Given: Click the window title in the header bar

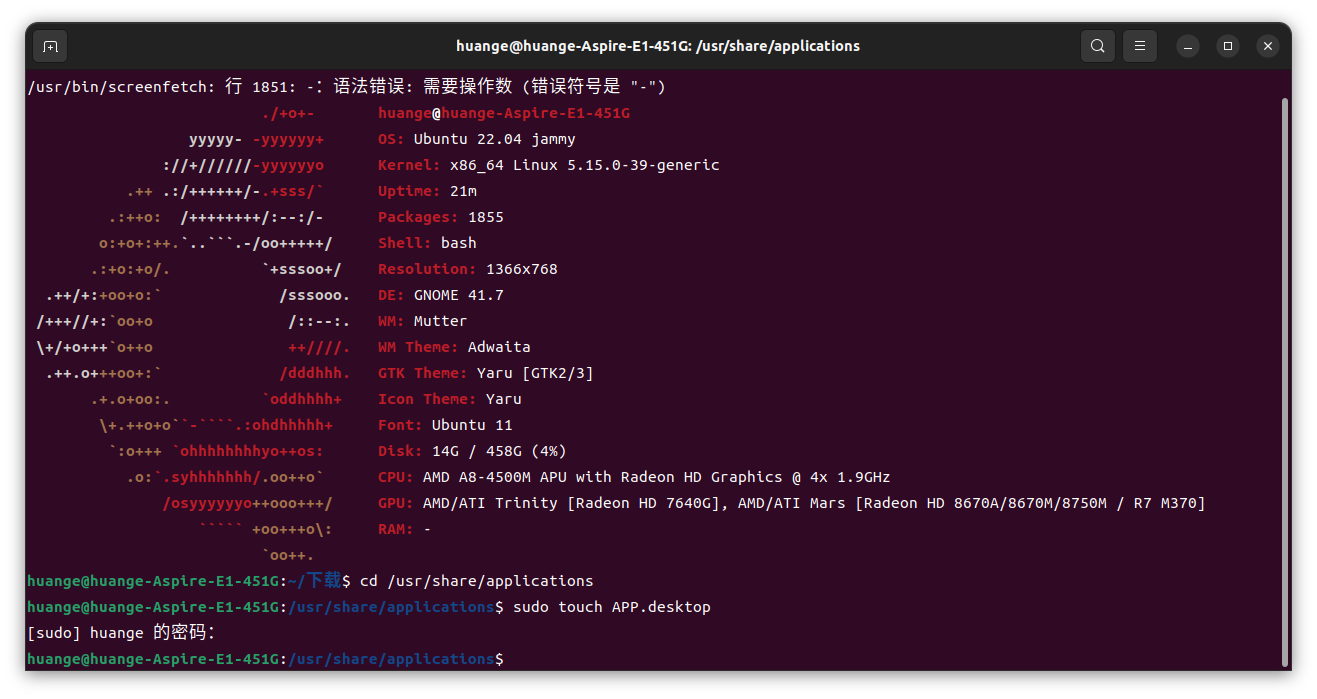Looking at the screenshot, I should point(657,46).
